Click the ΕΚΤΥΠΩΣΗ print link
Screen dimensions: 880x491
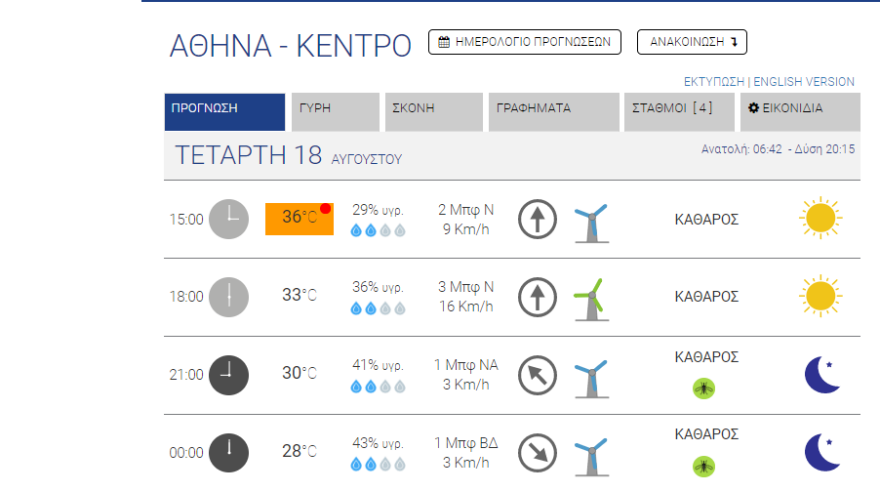pos(715,82)
